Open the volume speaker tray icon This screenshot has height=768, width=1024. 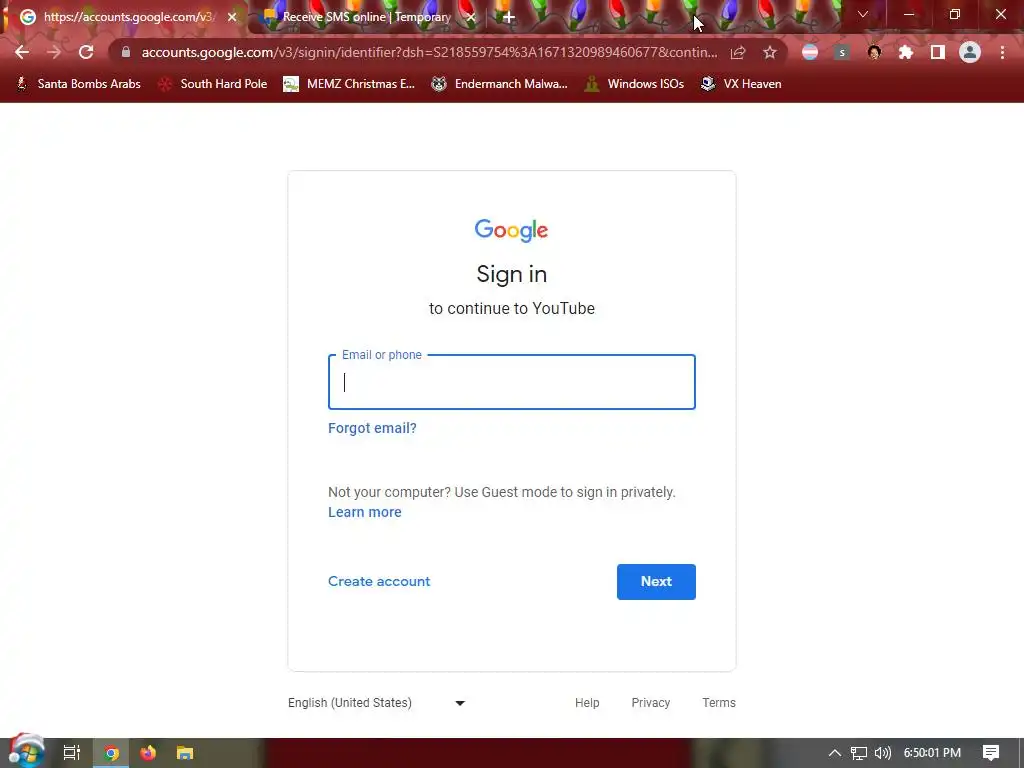[883, 753]
